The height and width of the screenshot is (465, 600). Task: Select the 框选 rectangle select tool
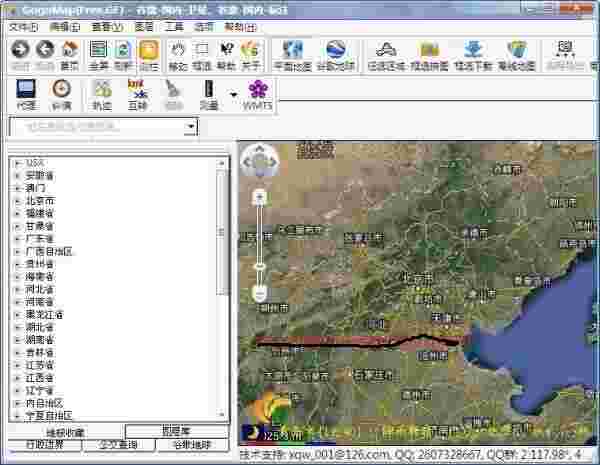(x=202, y=51)
